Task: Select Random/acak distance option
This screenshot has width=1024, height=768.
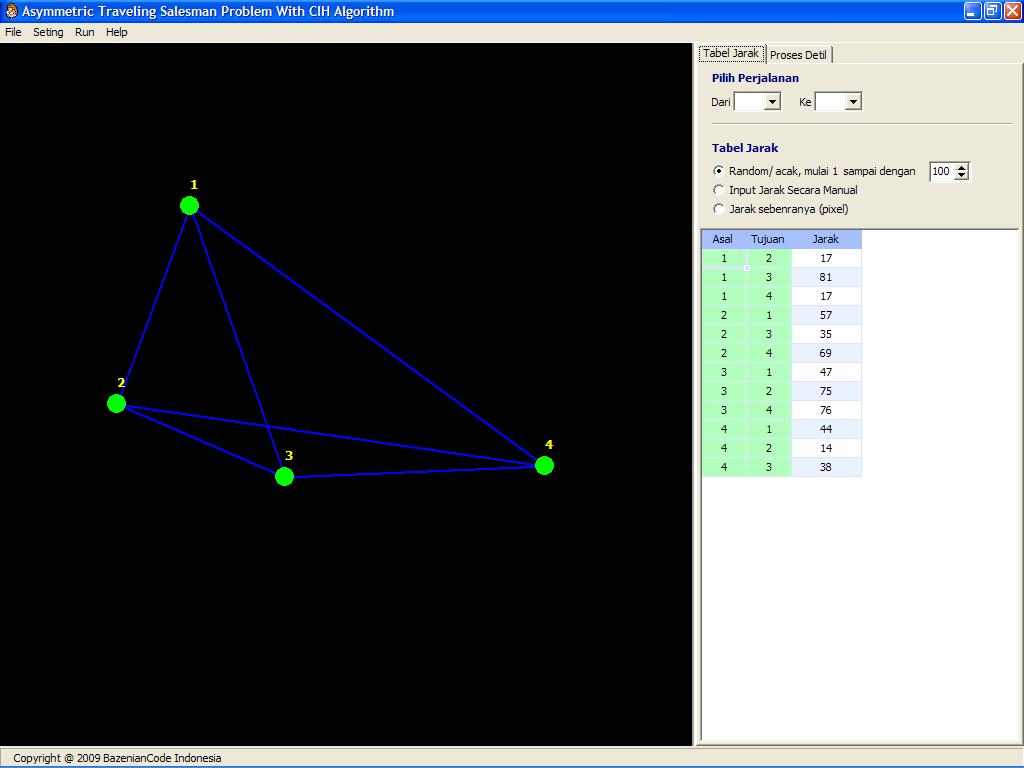Action: (x=718, y=171)
